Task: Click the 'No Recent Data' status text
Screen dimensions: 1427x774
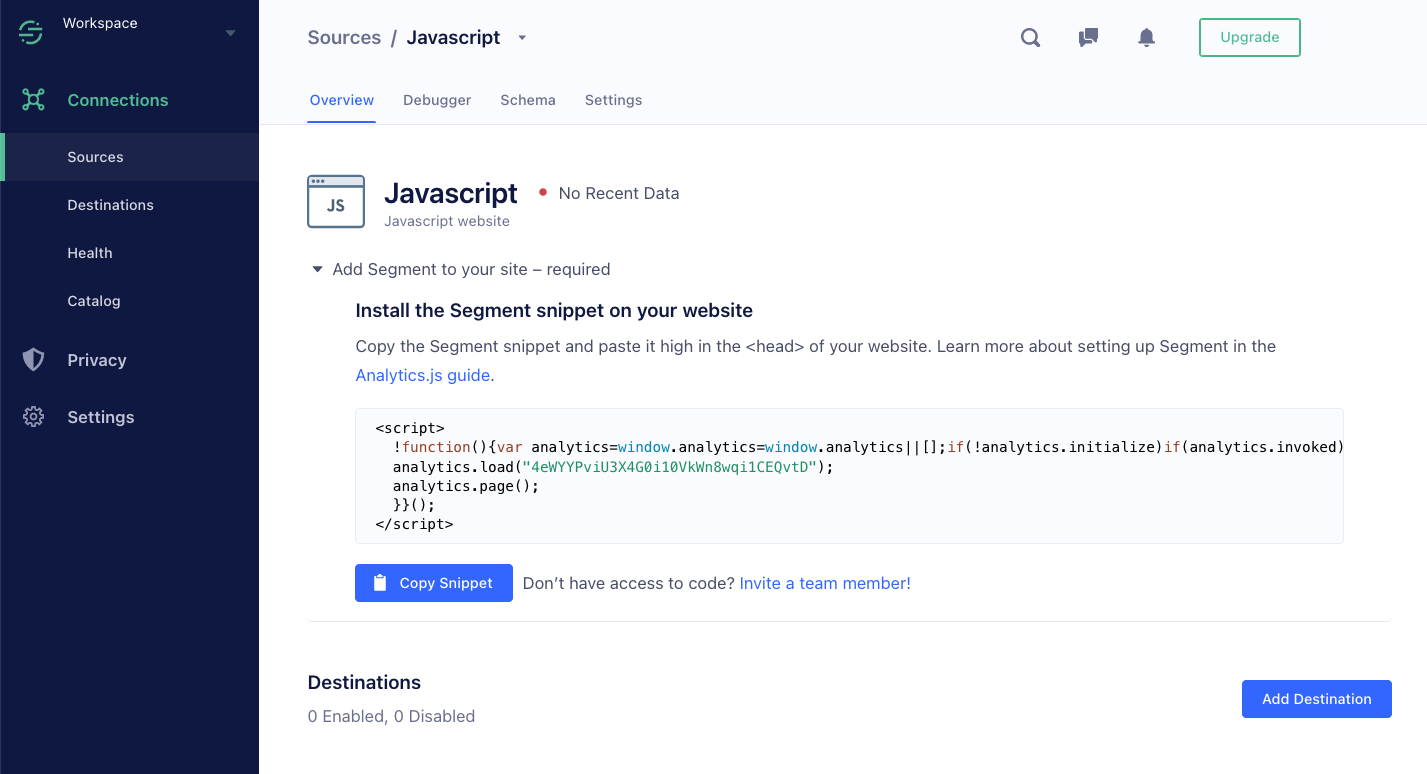Action: point(619,193)
